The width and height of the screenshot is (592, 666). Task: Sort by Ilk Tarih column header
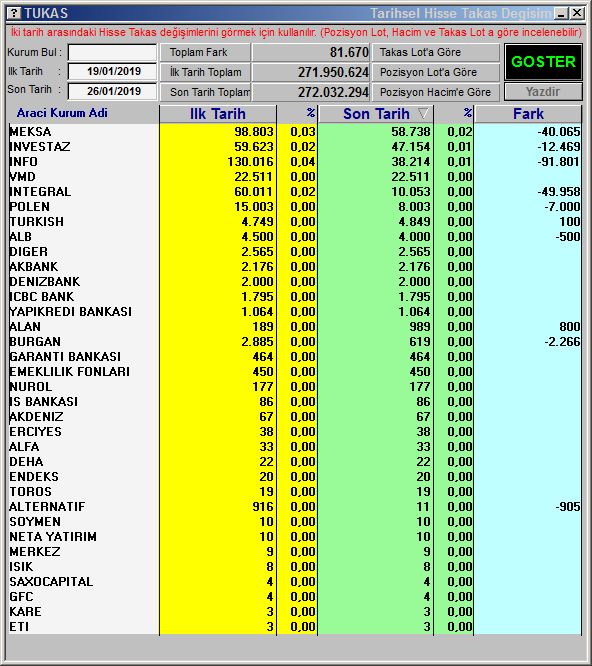217,114
